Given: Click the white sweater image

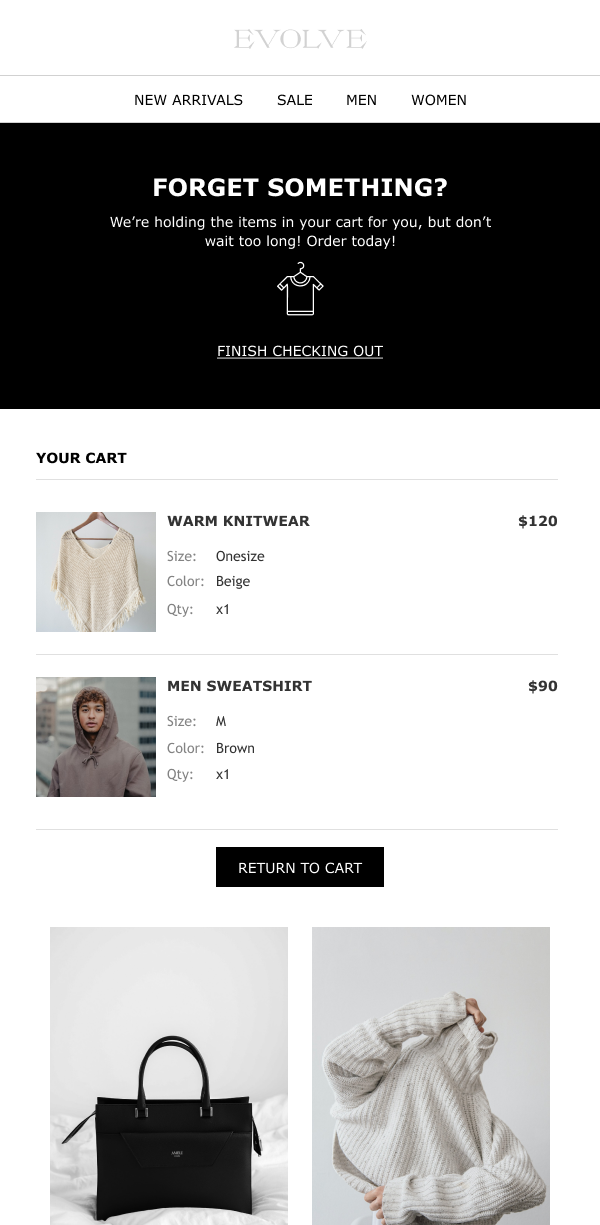Looking at the screenshot, I should (x=431, y=1076).
